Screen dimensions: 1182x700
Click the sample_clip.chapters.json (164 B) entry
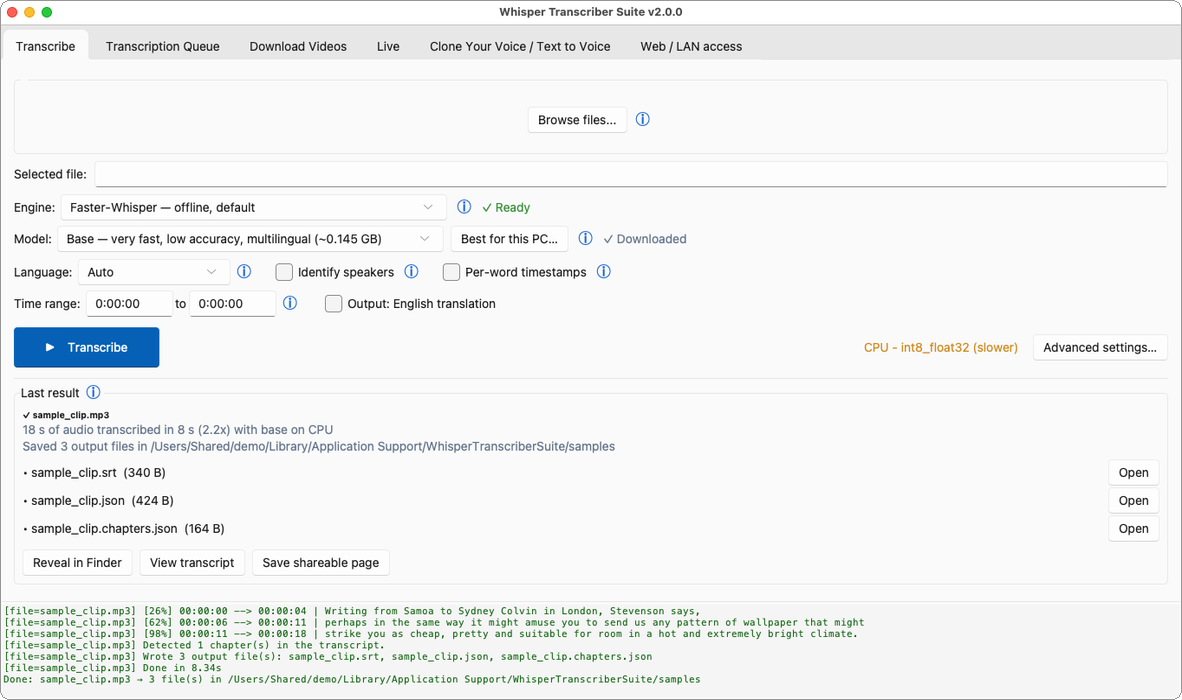click(x=124, y=528)
